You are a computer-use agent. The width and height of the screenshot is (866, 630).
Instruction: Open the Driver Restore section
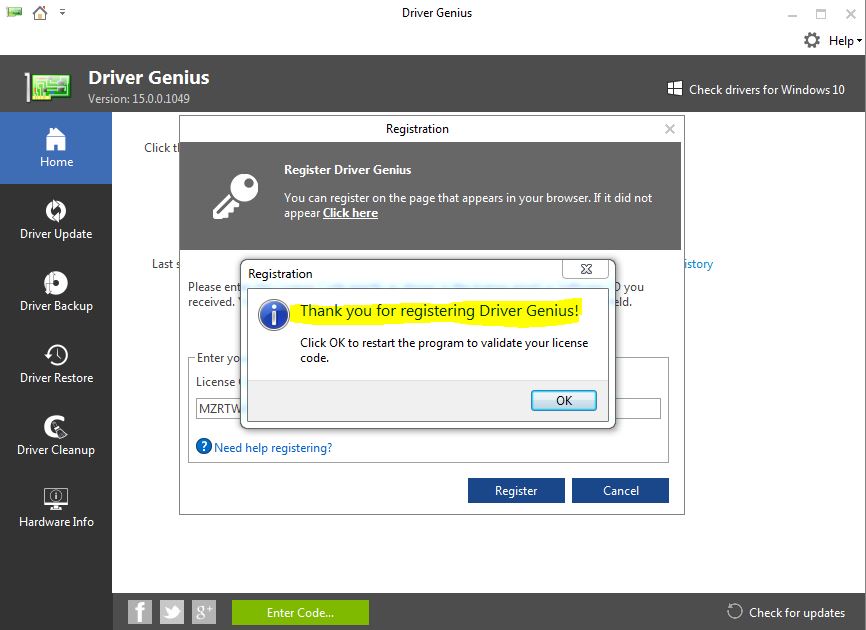pos(56,364)
